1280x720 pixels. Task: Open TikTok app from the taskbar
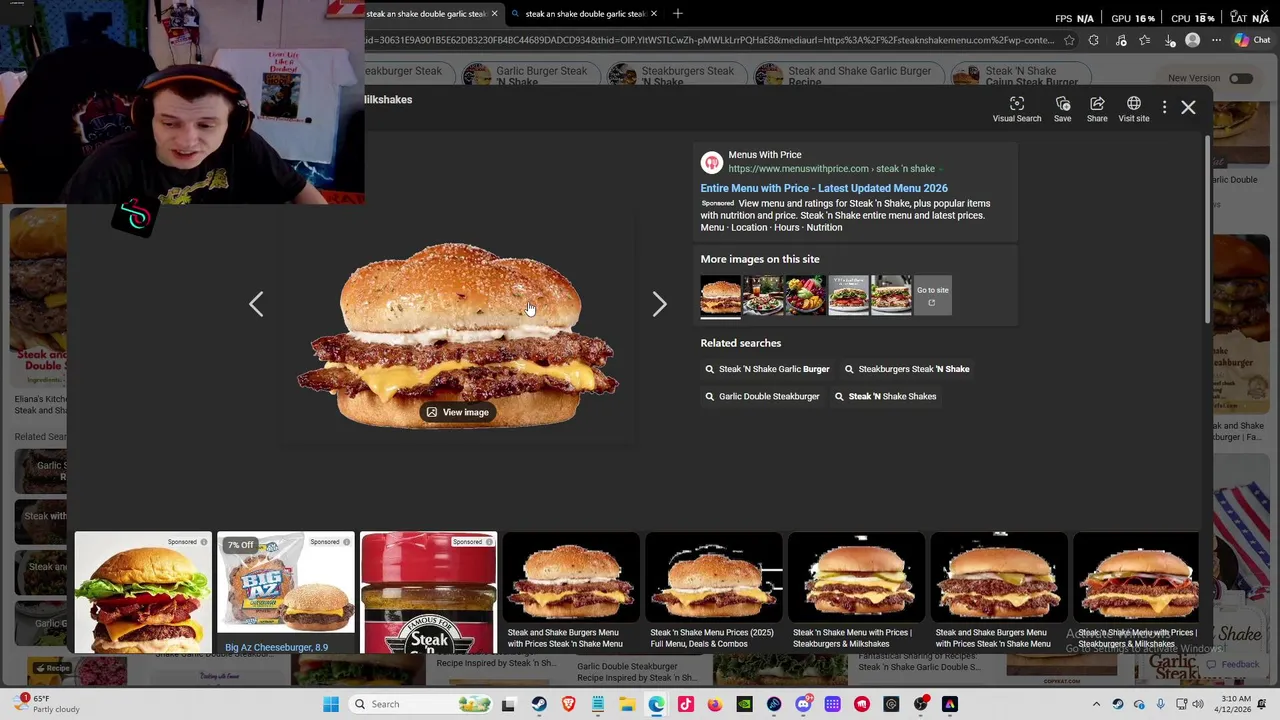click(686, 704)
